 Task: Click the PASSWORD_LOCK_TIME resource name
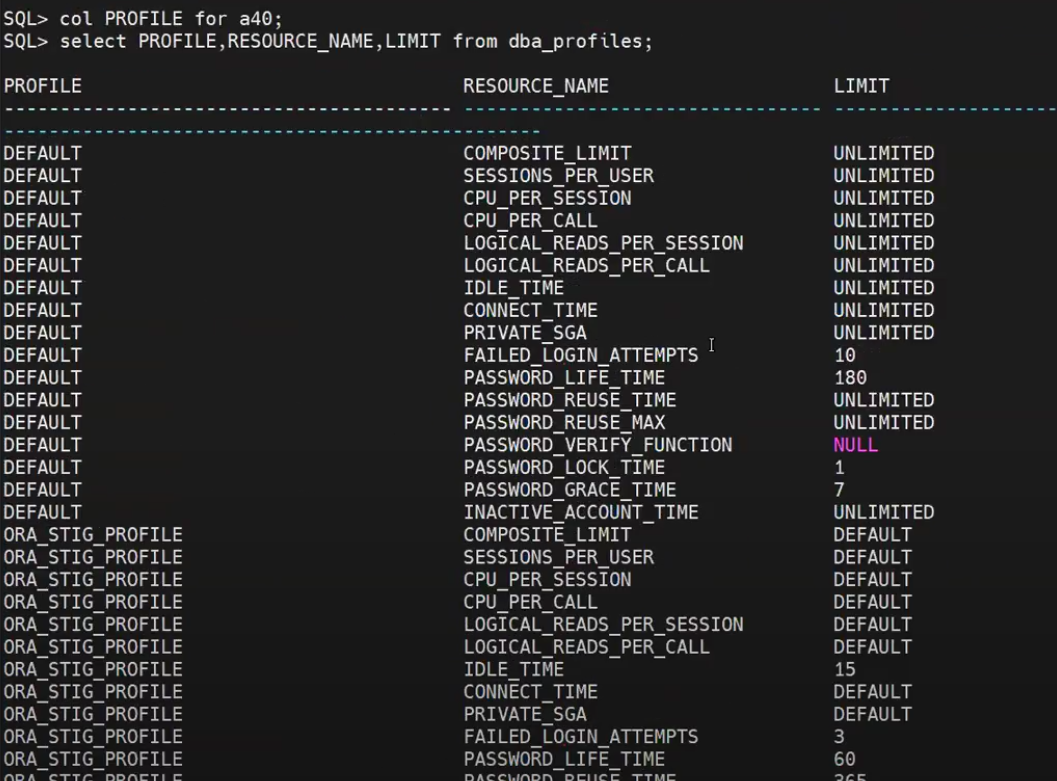[x=564, y=468]
